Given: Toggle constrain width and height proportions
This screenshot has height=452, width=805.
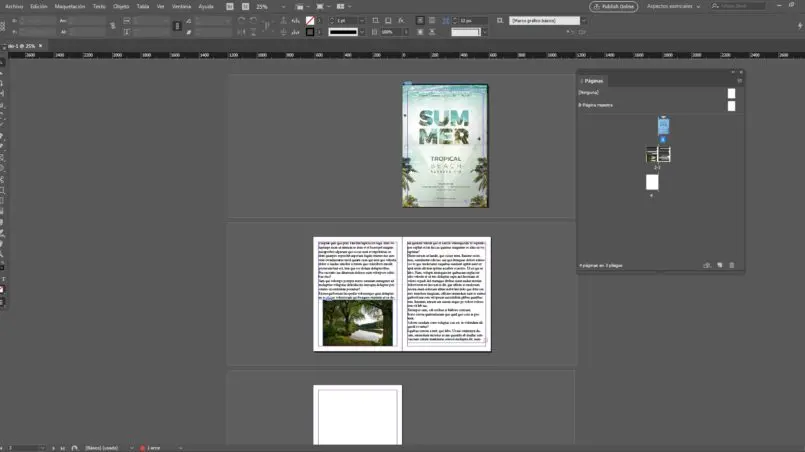Looking at the screenshot, I should [112, 26].
